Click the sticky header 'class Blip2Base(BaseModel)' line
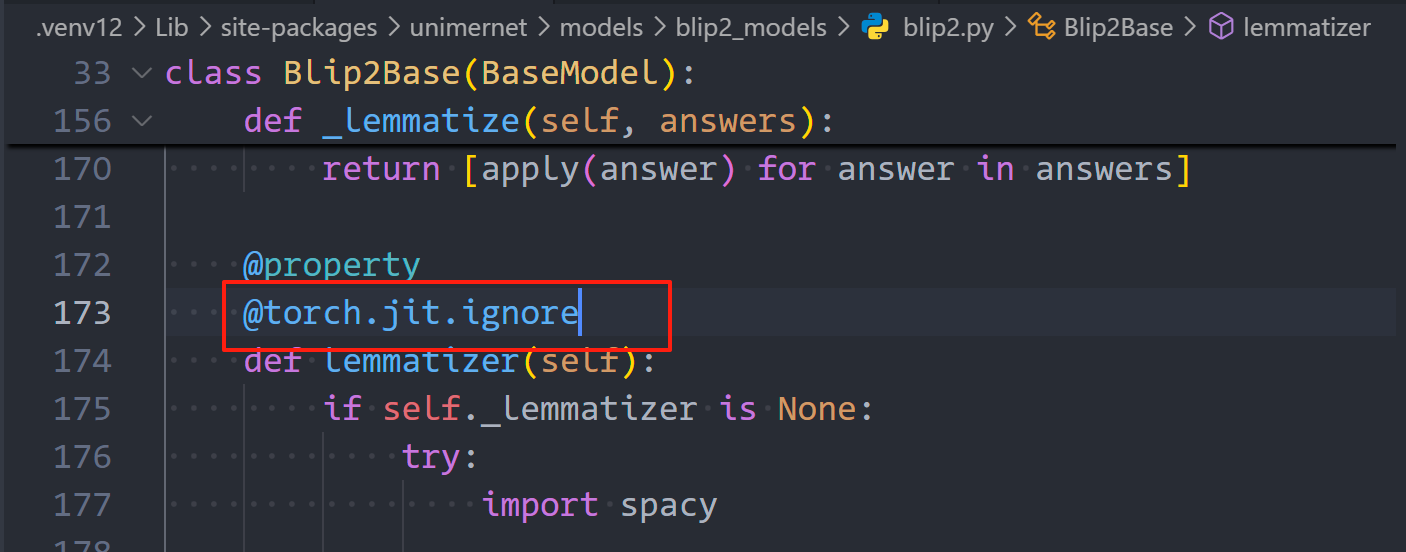The image size is (1406, 552). 429,73
